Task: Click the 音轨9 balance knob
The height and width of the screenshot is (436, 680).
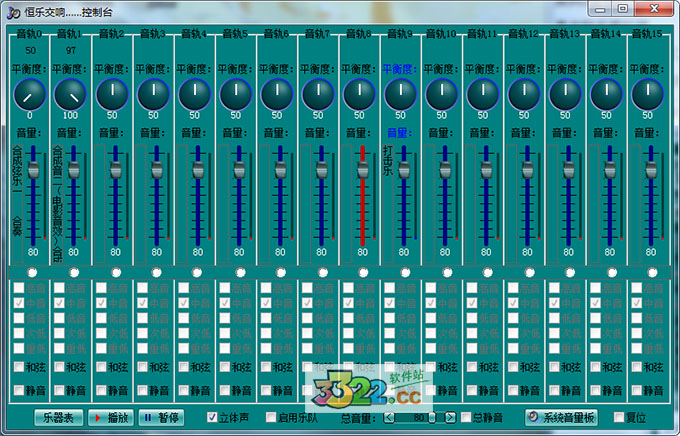Action: (400, 94)
